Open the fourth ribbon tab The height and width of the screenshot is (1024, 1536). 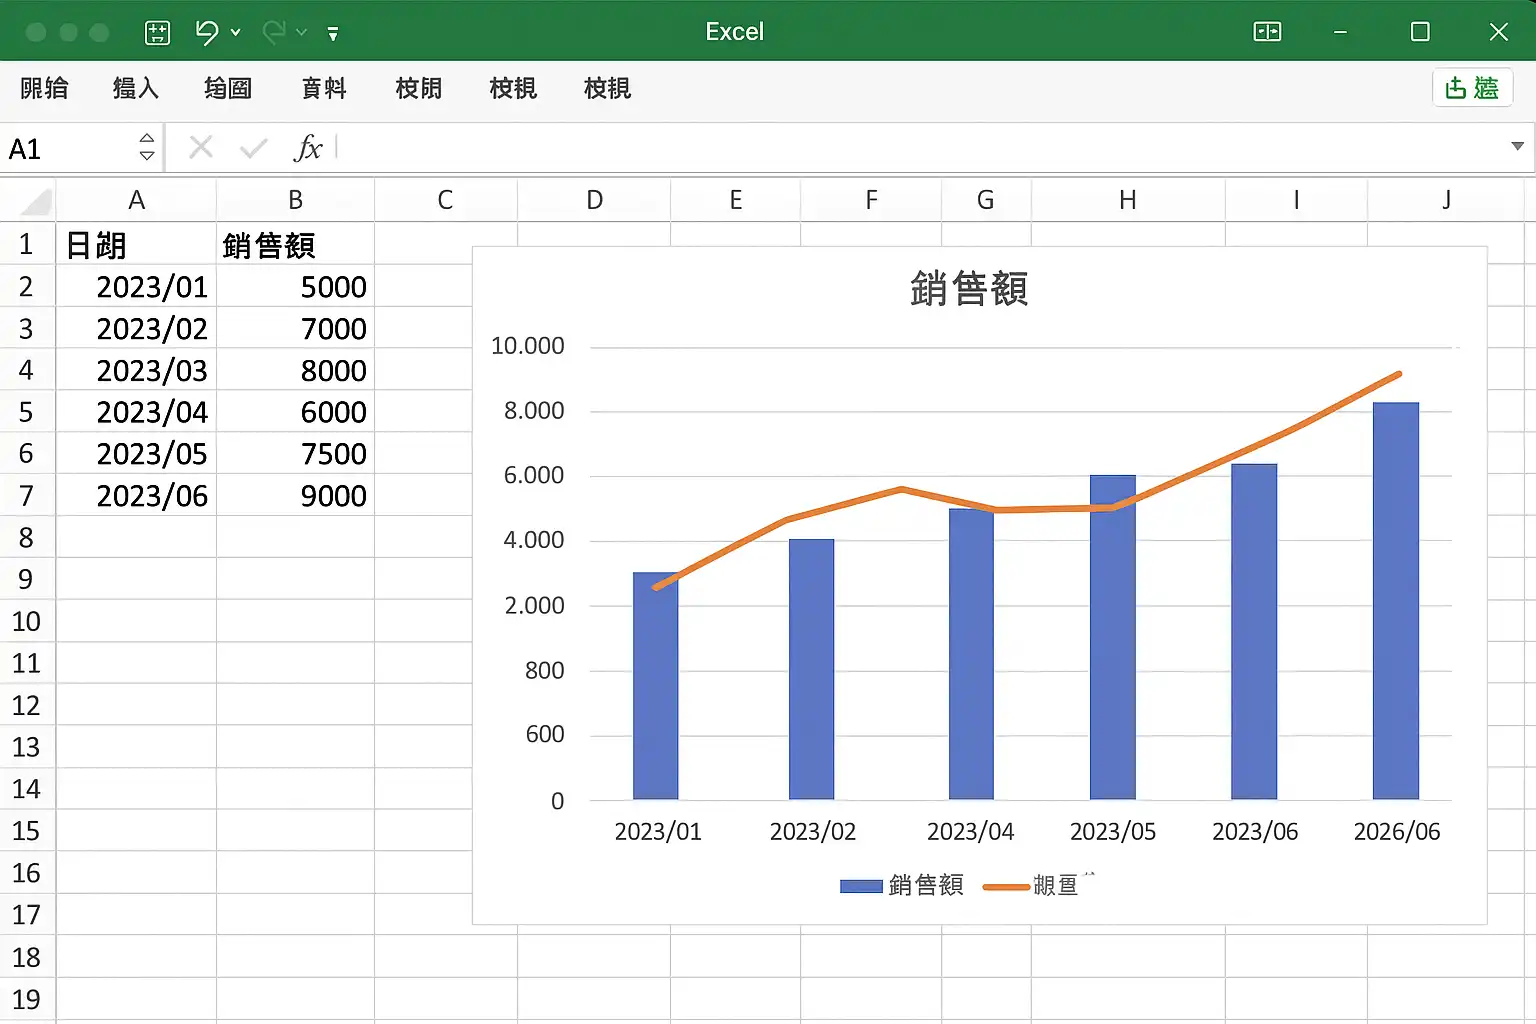[x=324, y=88]
